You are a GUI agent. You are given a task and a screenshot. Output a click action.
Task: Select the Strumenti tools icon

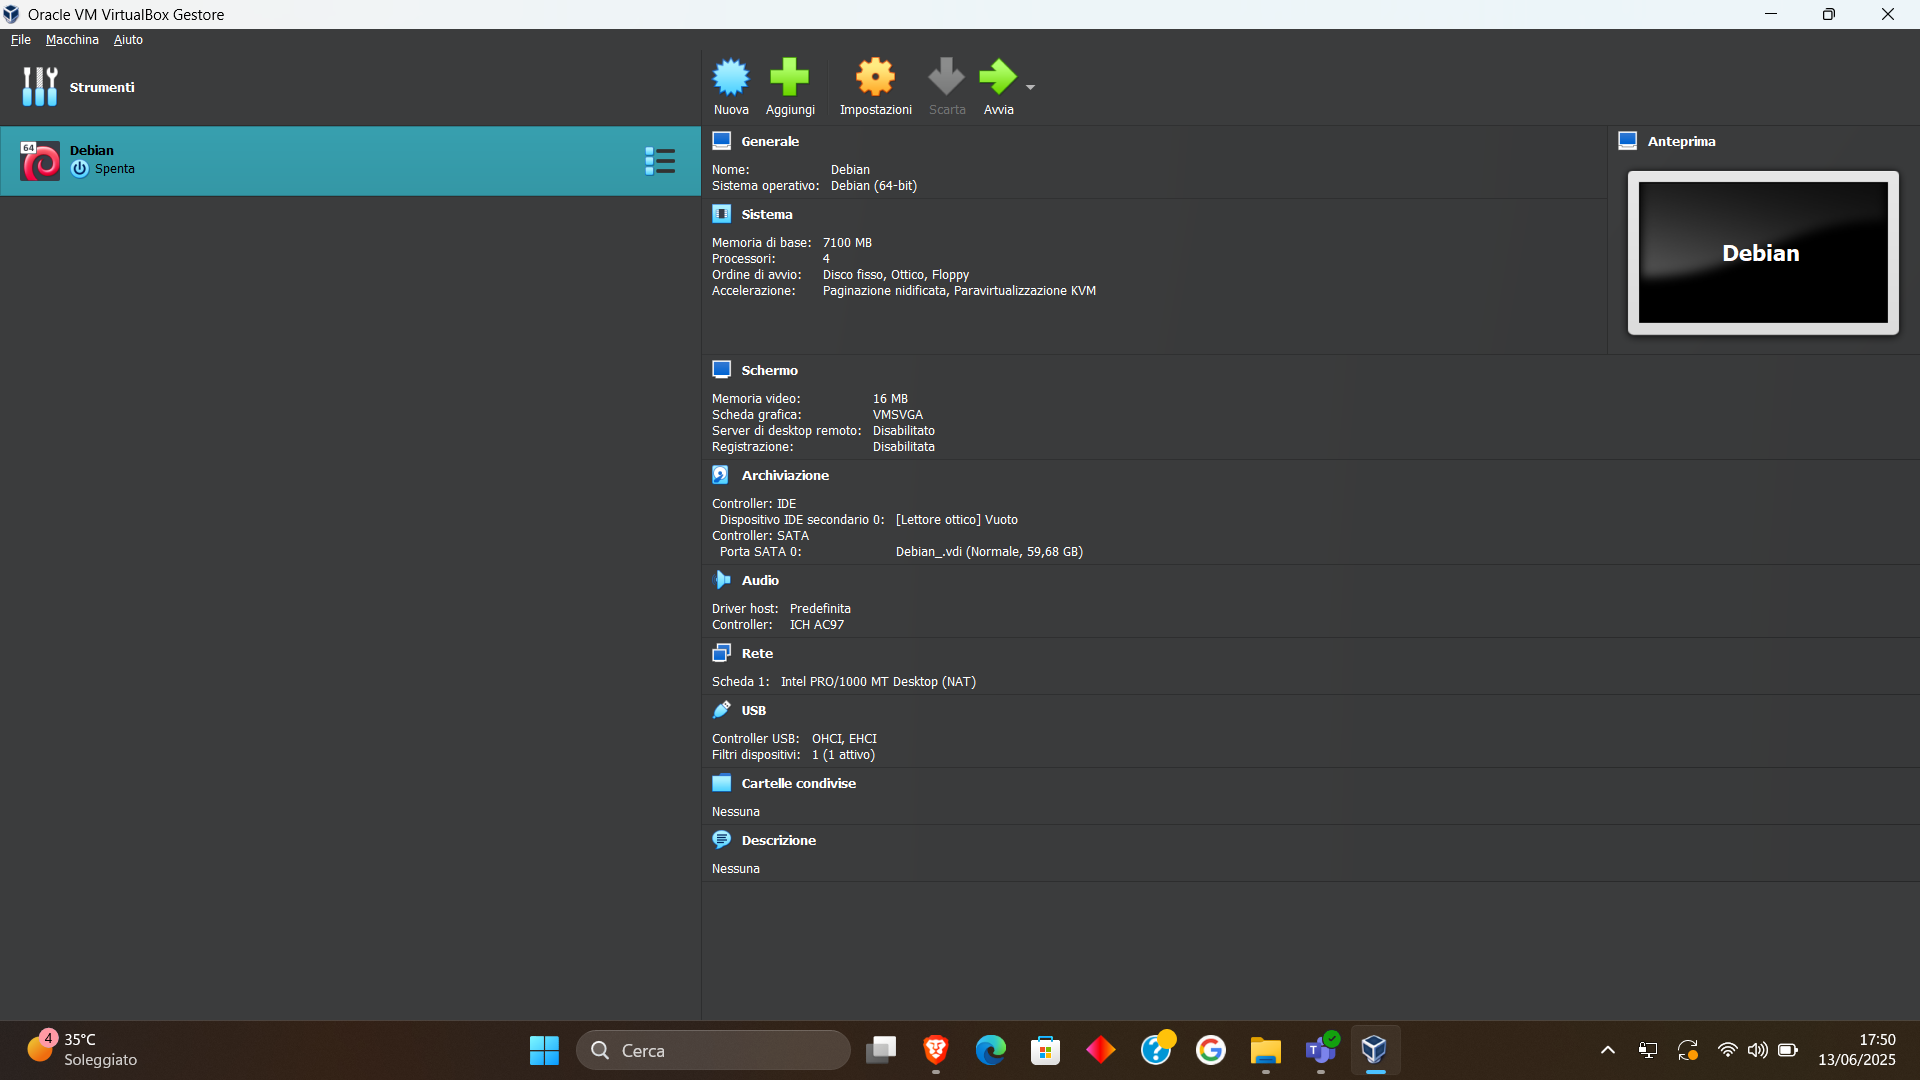tap(40, 87)
